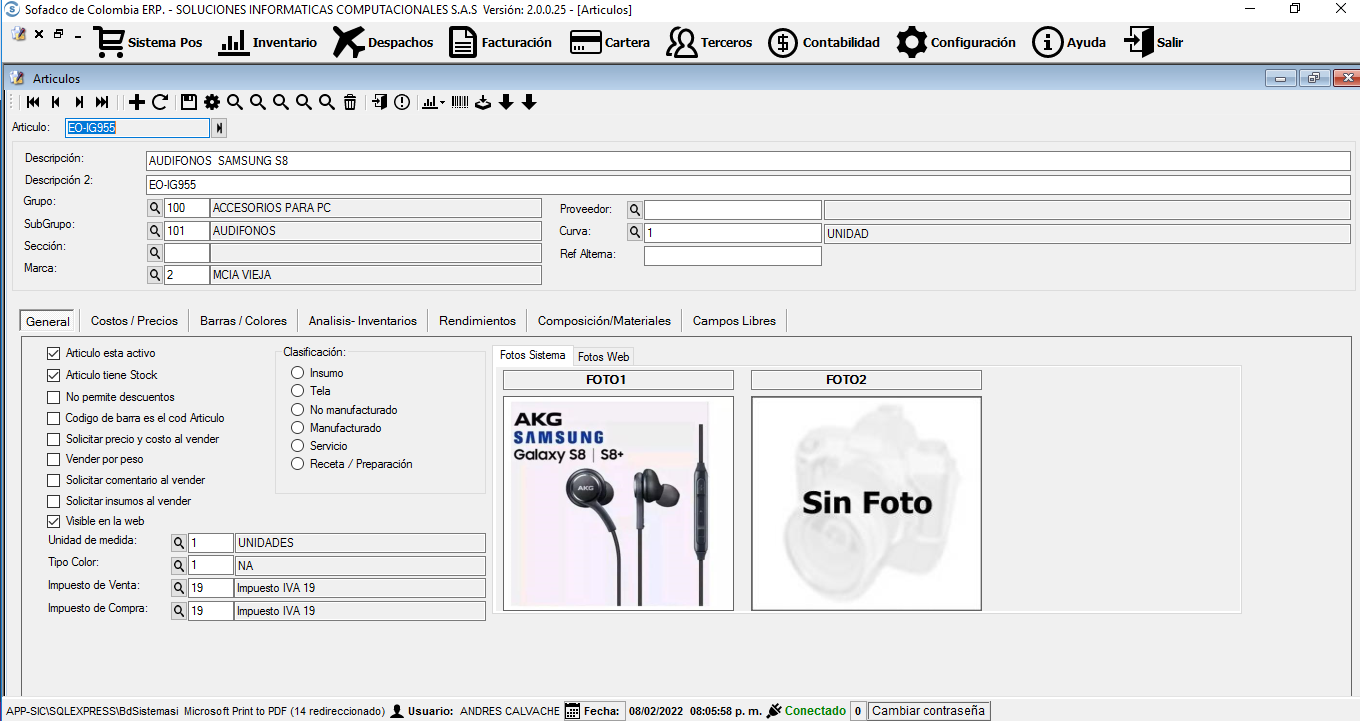Enable 'No permite descuentos' checkbox
The image size is (1360, 721).
click(54, 397)
